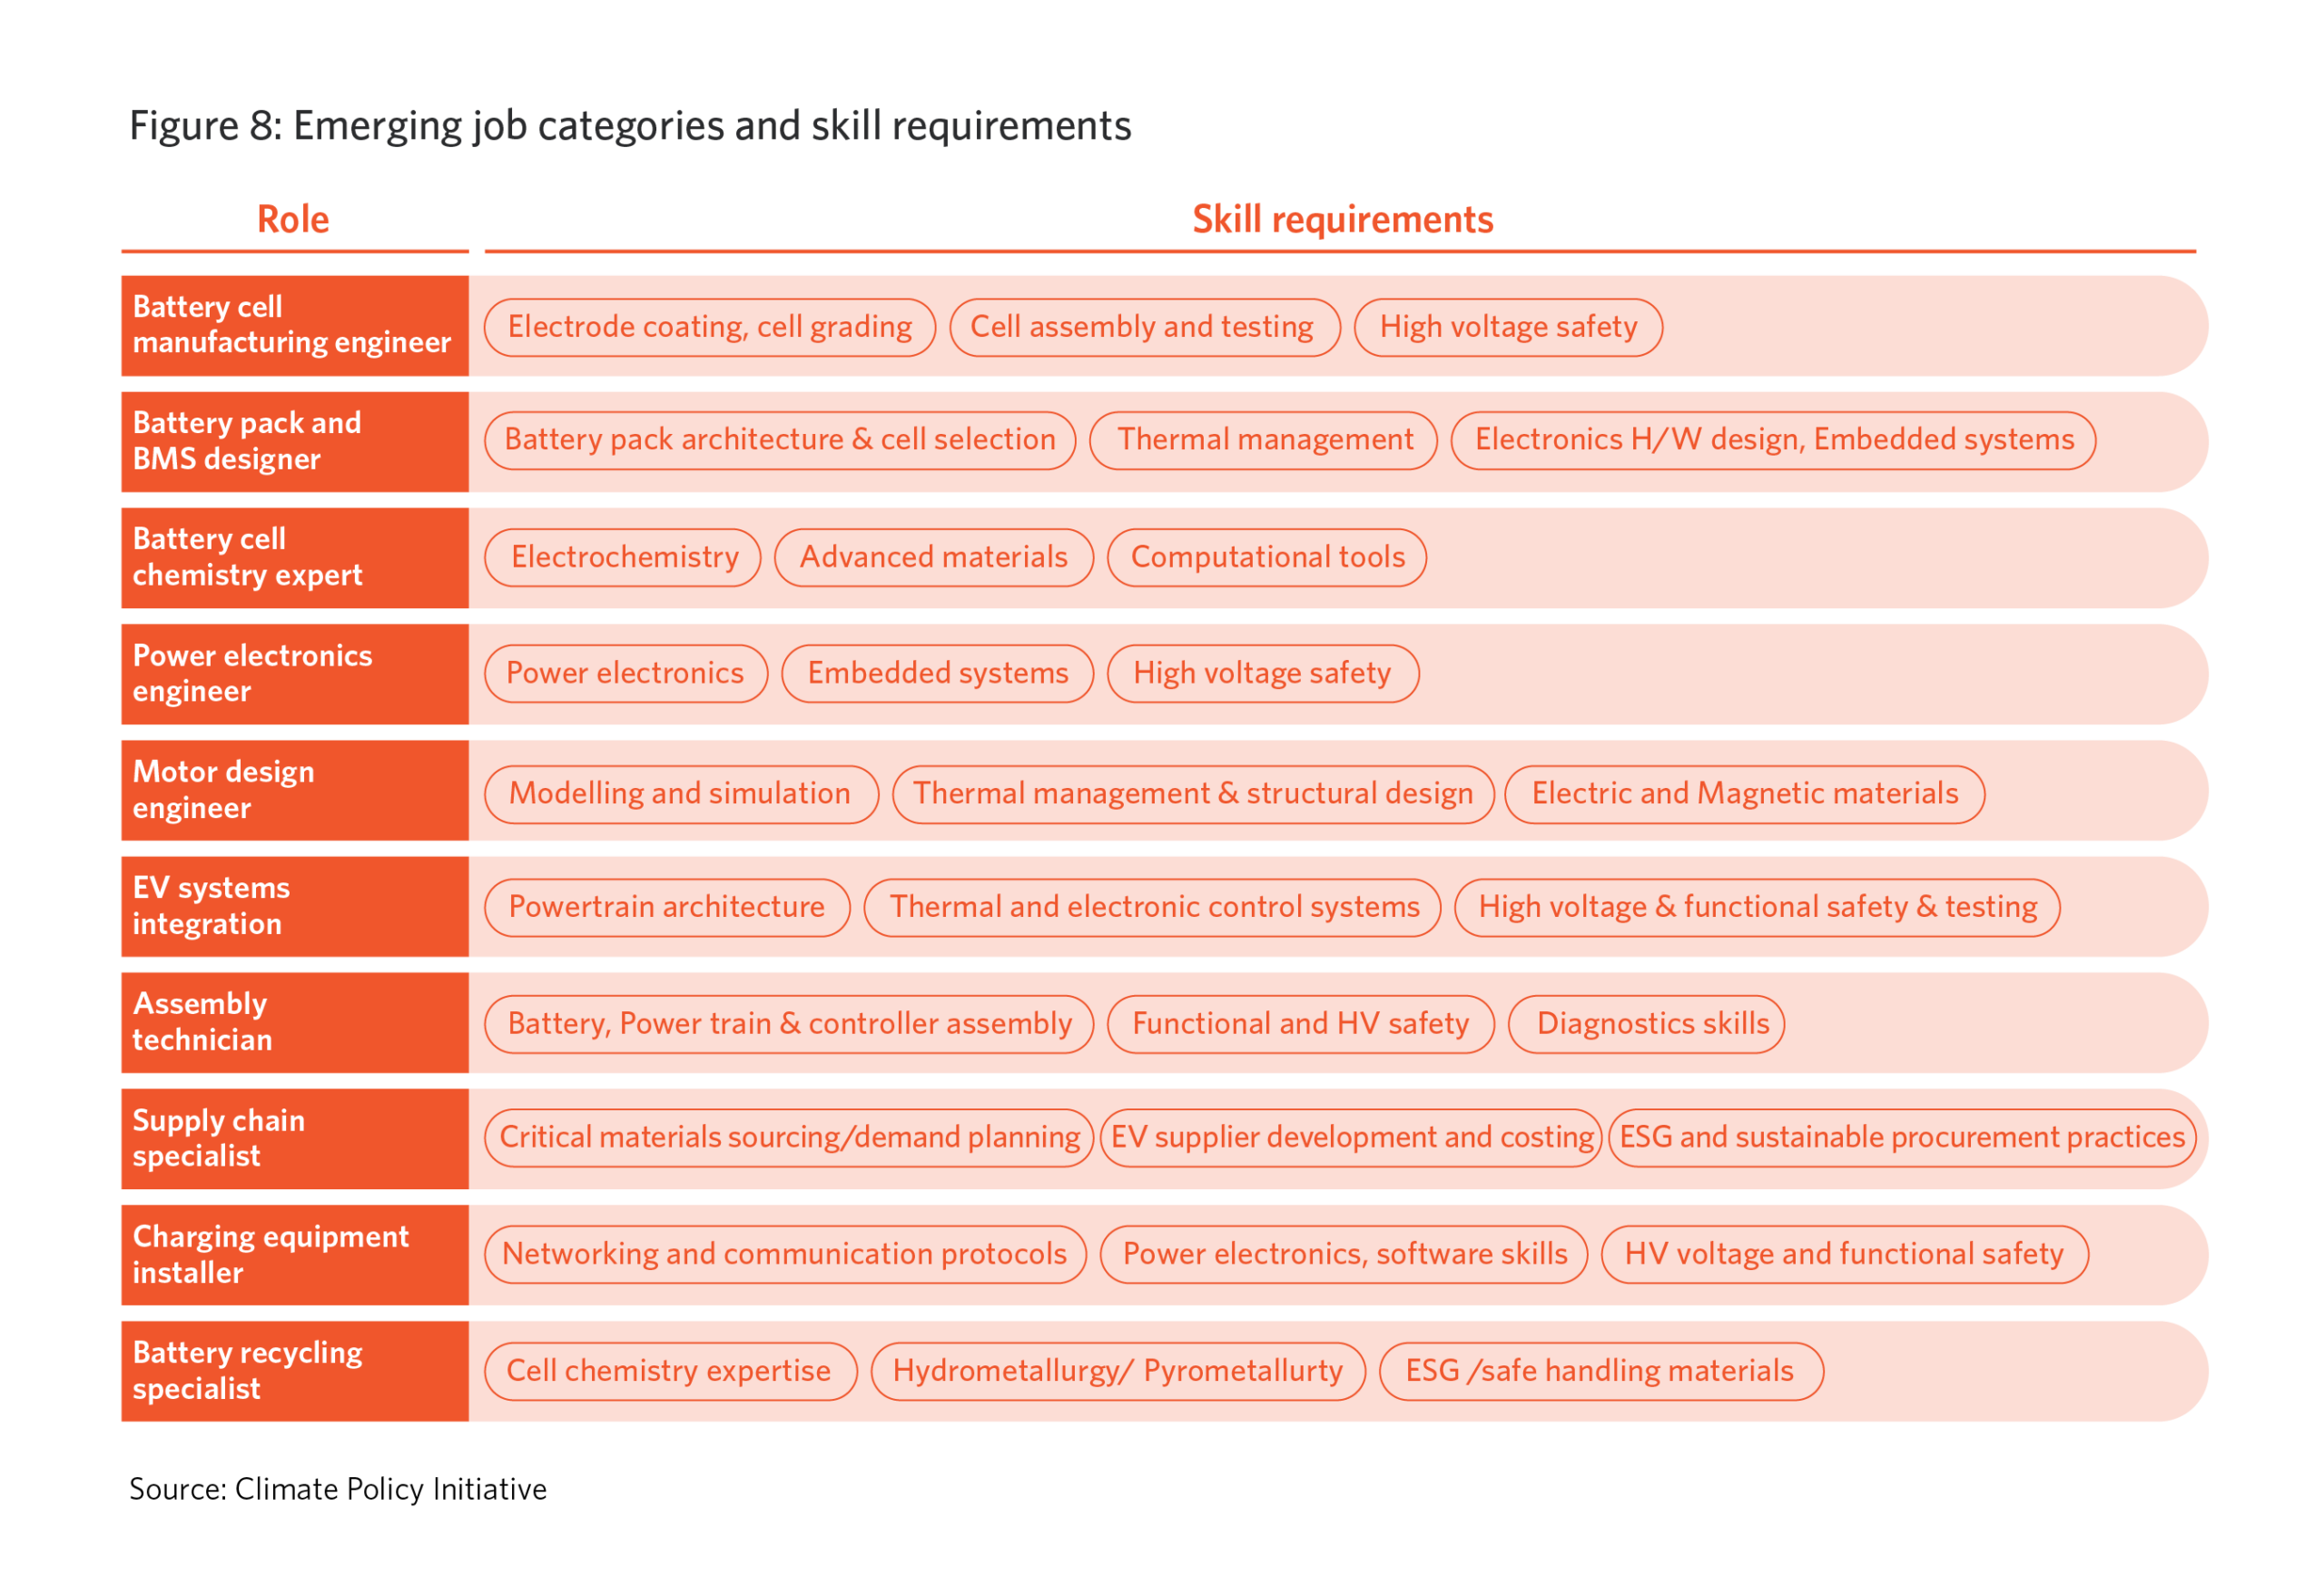Select the Thermal and electronic control systems pill
This screenshot has height=1576, width=2324.
coord(1153,907)
